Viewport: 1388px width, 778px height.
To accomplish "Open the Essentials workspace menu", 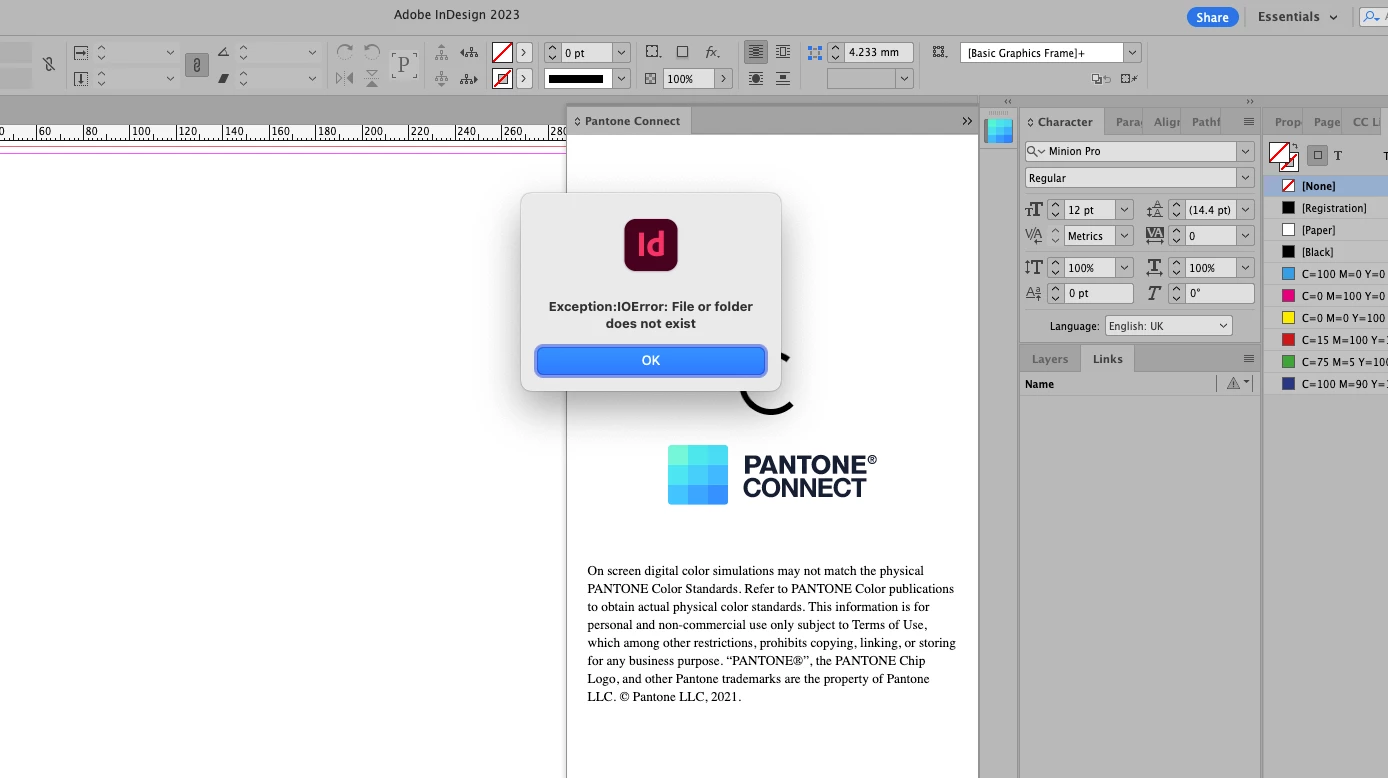I will (x=1298, y=17).
